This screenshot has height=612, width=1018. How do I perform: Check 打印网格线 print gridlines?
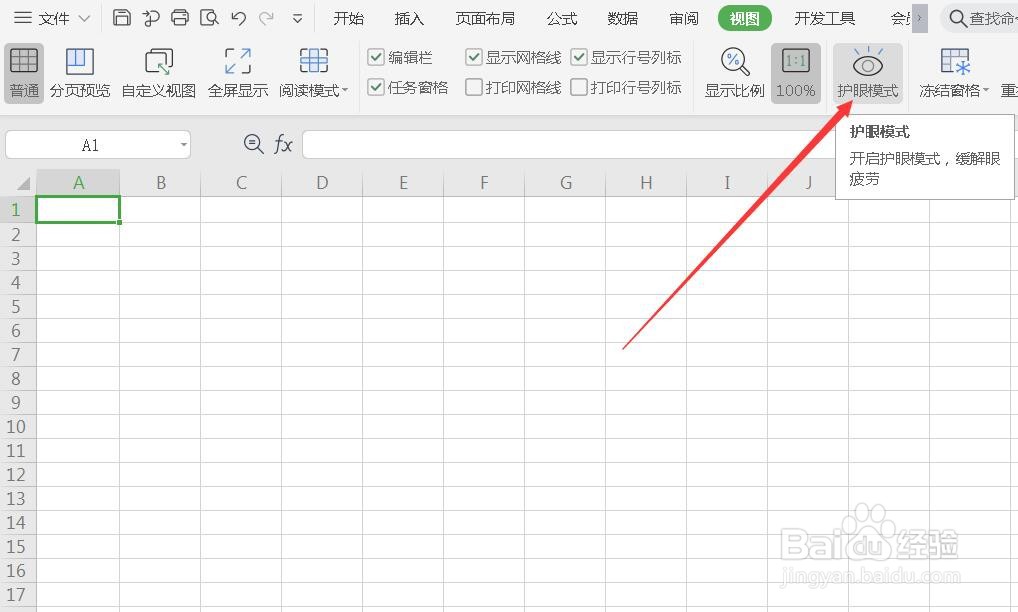point(473,87)
